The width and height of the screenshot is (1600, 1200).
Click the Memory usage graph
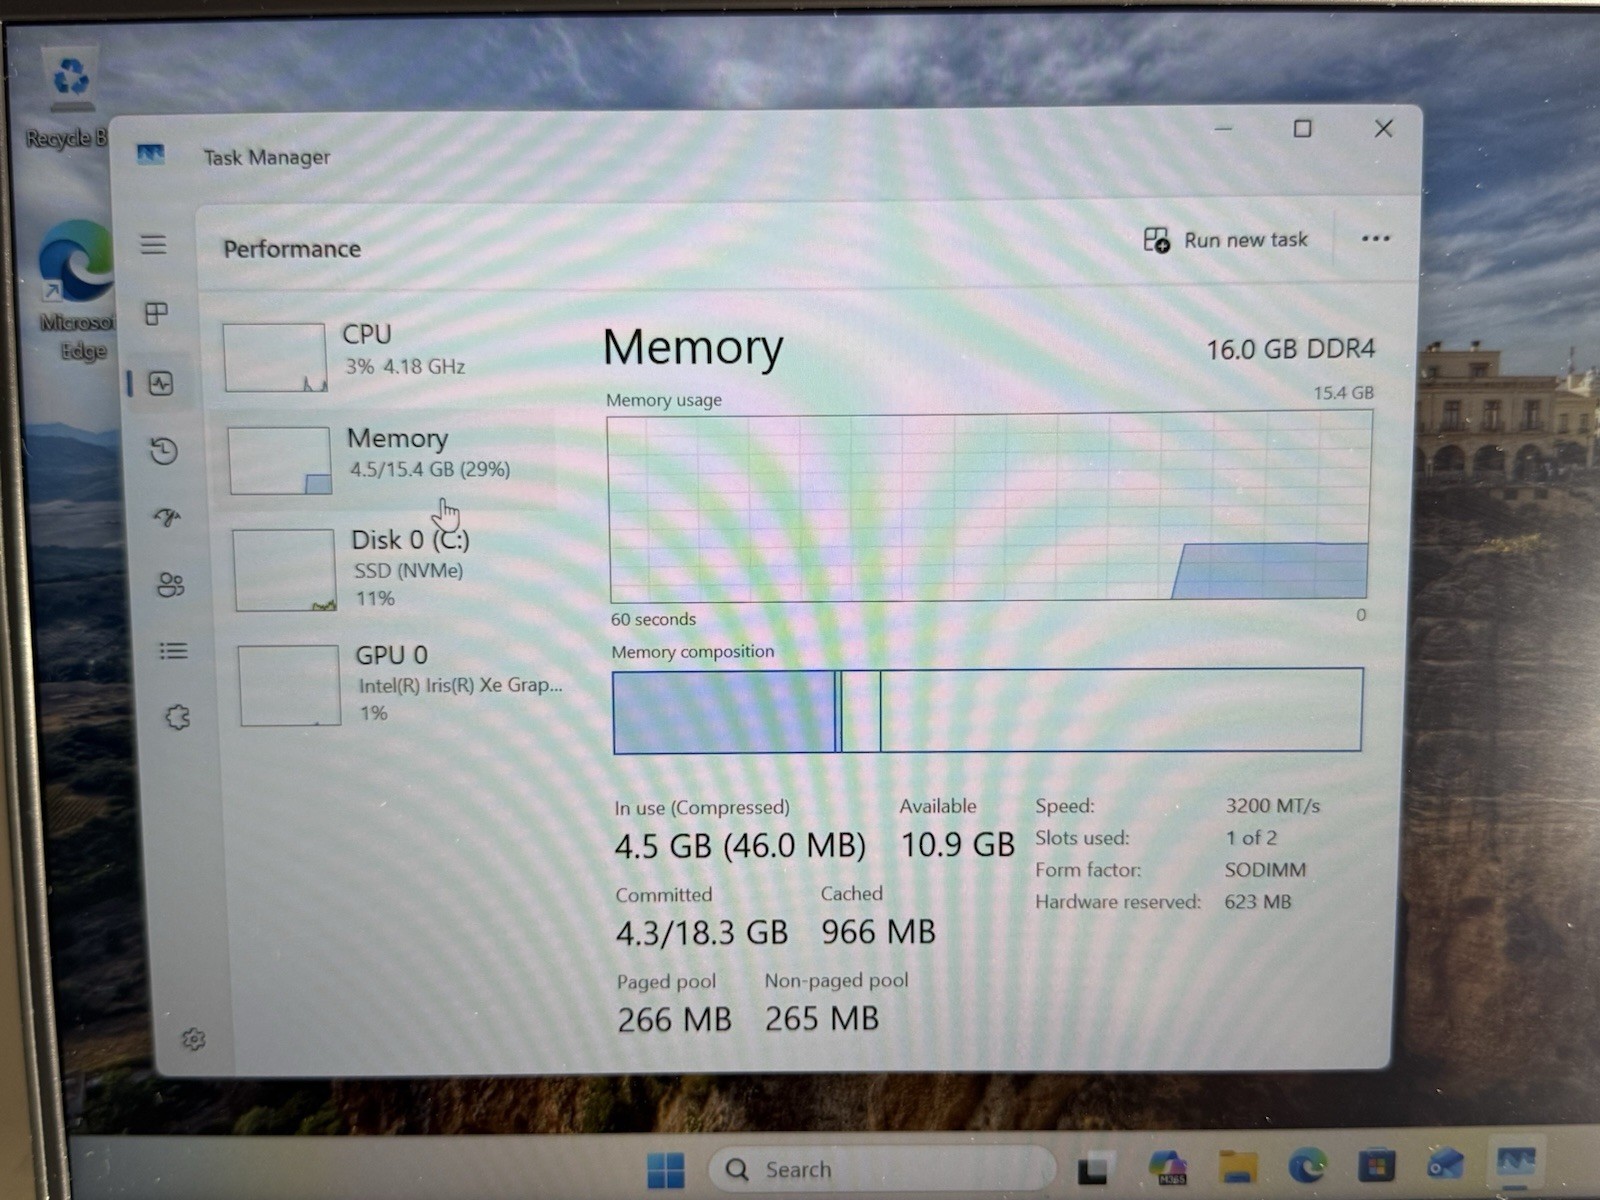tap(990, 507)
